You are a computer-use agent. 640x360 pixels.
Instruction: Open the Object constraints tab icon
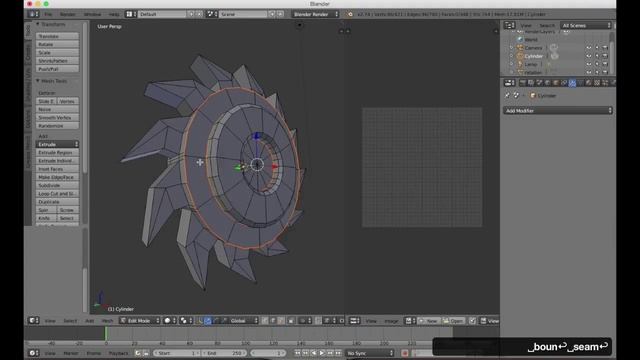point(564,83)
